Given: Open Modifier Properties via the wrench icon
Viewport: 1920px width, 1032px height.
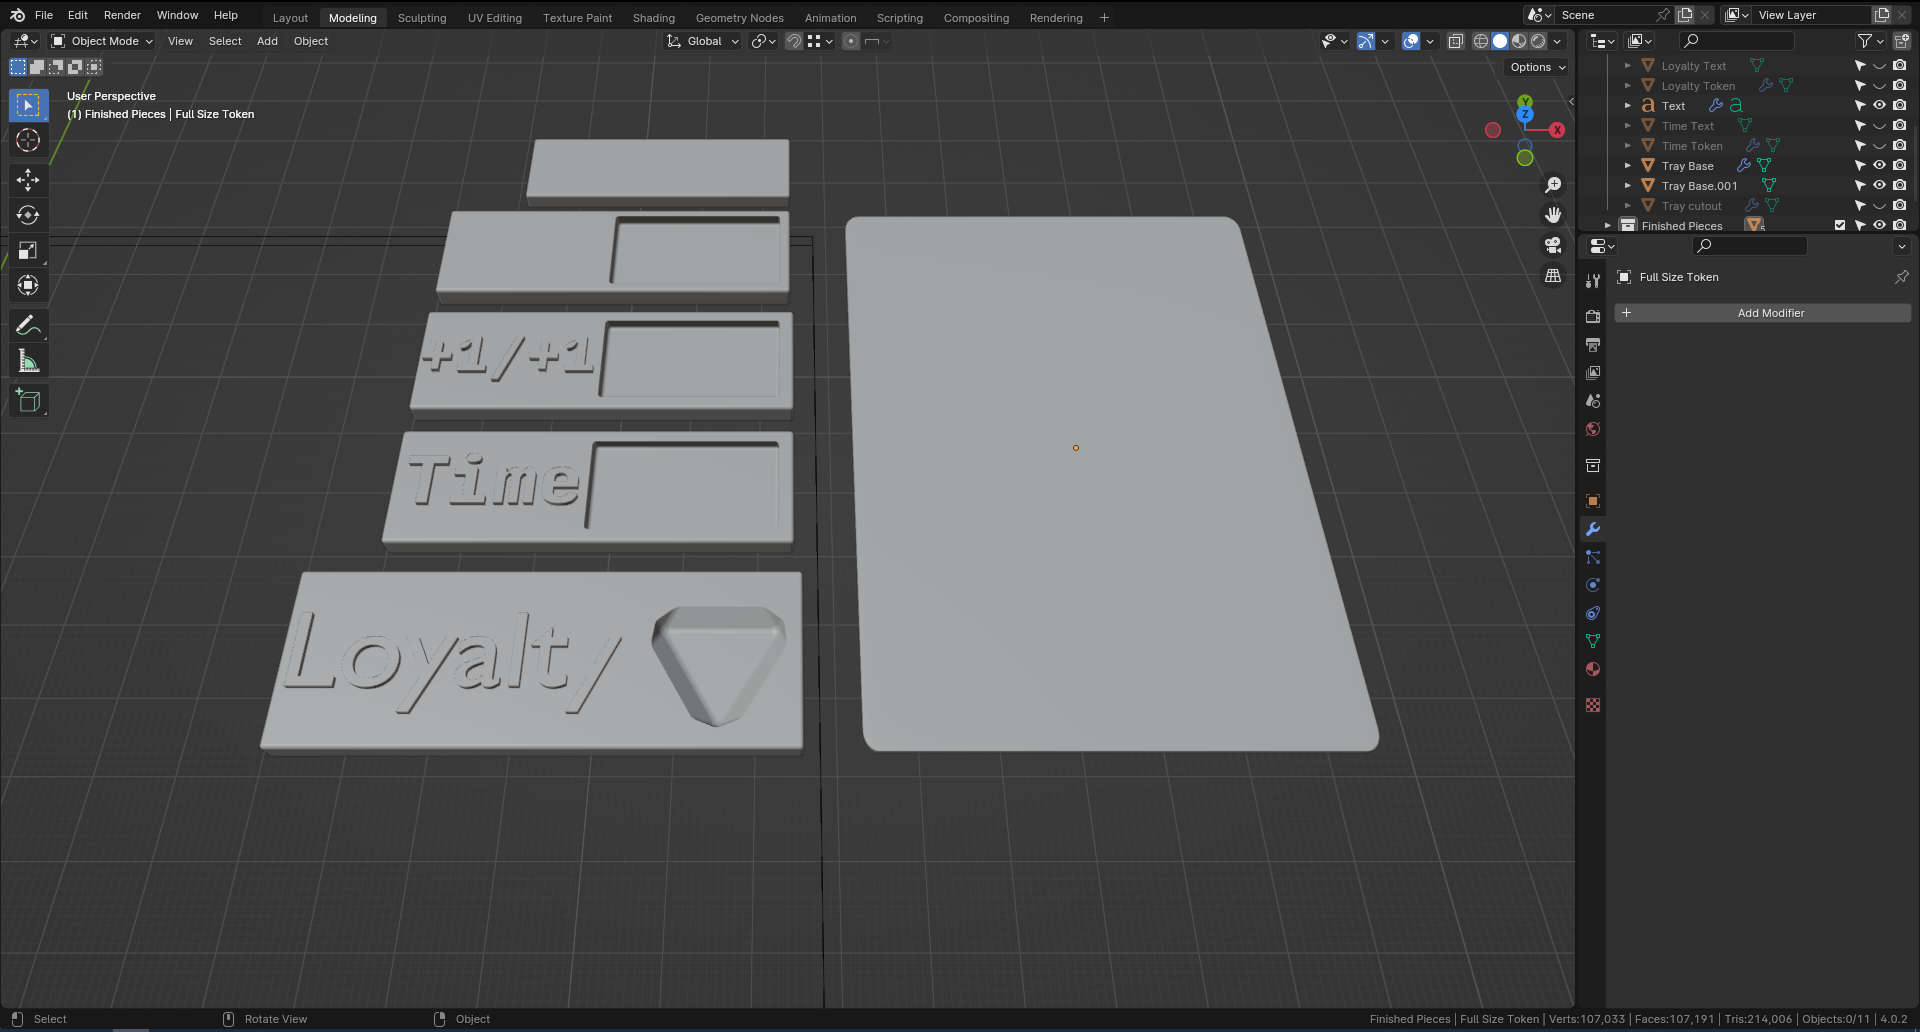Looking at the screenshot, I should click(1593, 528).
